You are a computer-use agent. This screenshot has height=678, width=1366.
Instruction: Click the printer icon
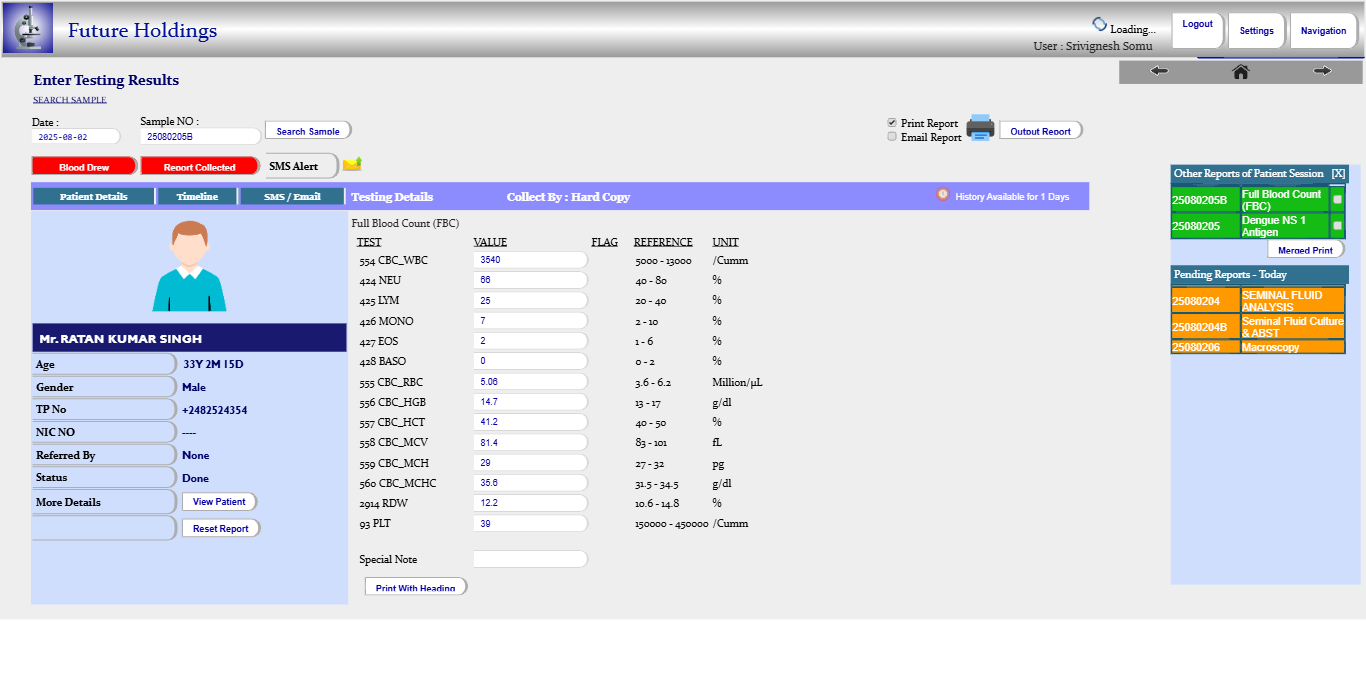click(980, 128)
